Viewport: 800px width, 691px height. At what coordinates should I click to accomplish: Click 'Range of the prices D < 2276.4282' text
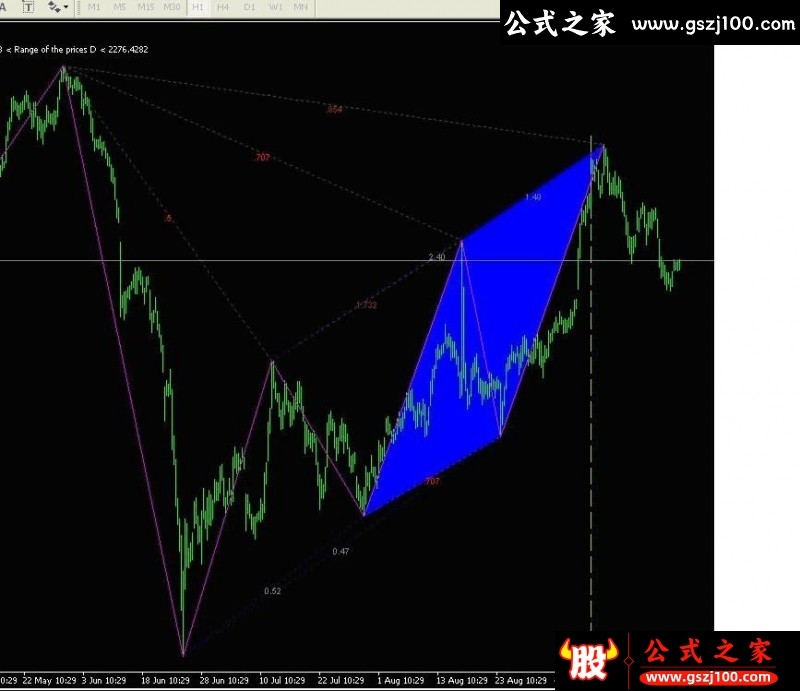81,50
